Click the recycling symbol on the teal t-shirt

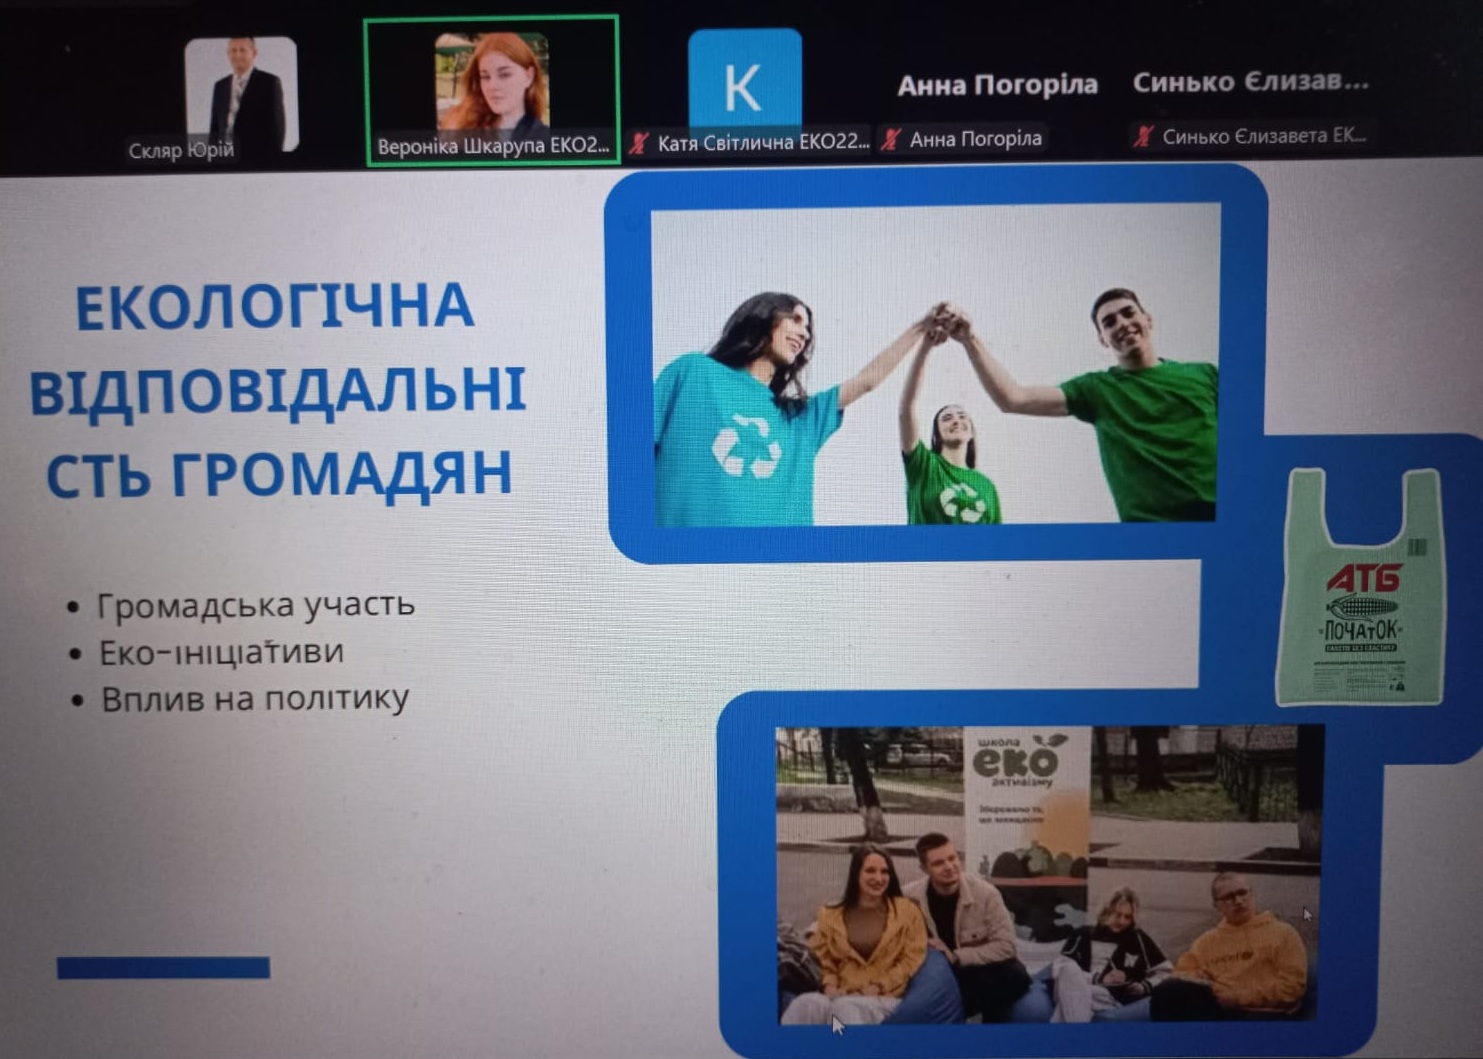click(x=746, y=446)
